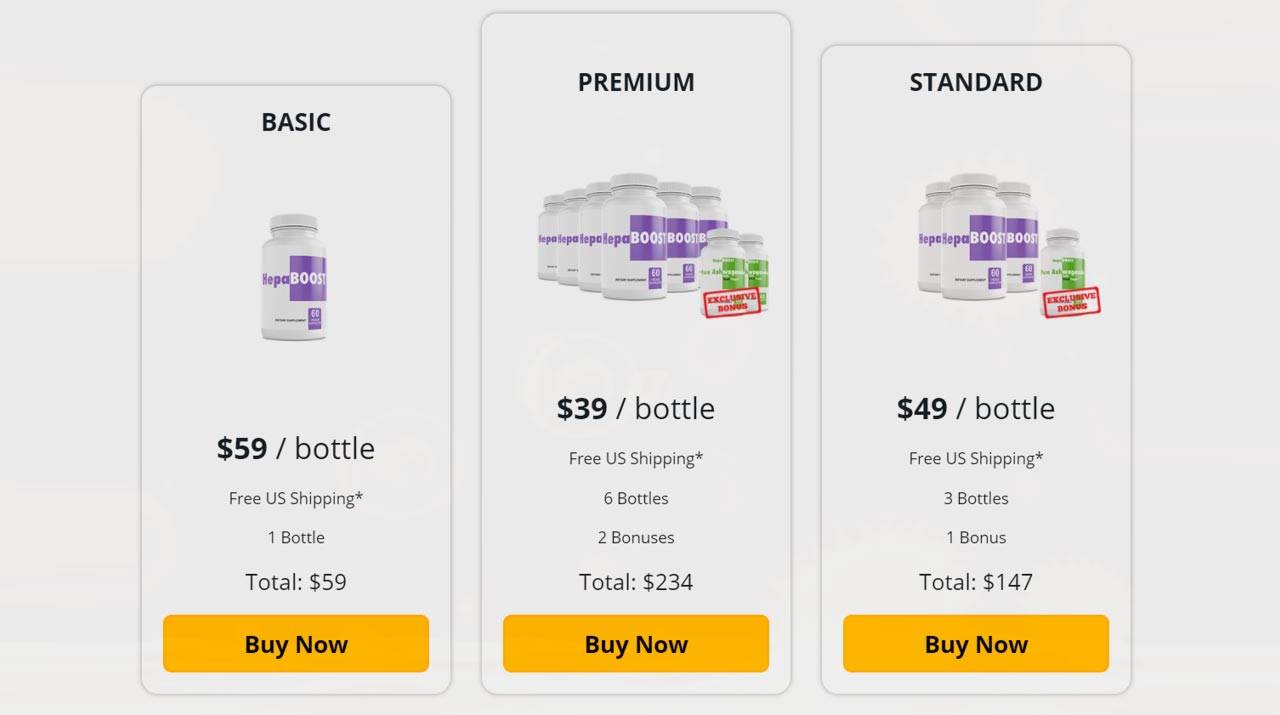Screen dimensions: 1280x715
Task: Click the STANDARD plan heading
Action: pos(976,82)
